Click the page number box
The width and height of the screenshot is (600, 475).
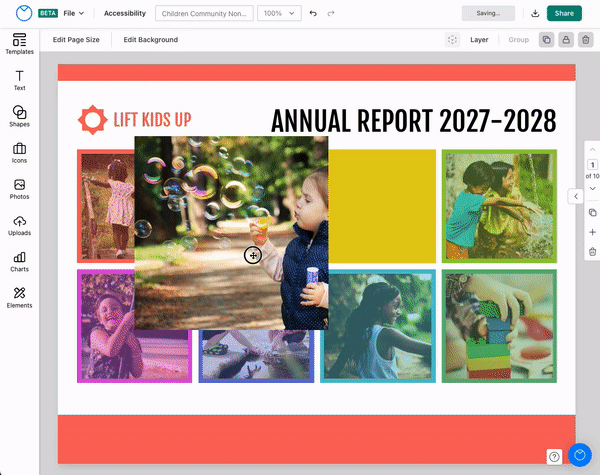592,165
